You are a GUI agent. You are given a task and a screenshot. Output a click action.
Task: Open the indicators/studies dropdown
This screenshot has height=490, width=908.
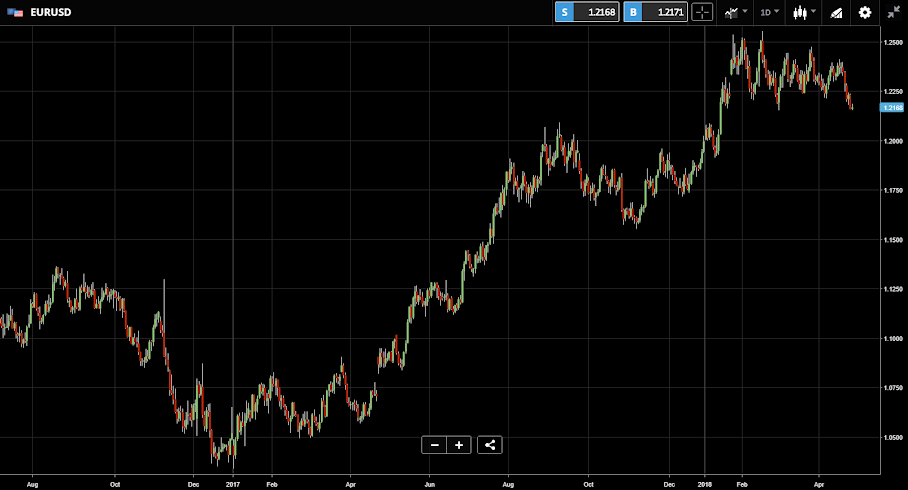pos(735,12)
